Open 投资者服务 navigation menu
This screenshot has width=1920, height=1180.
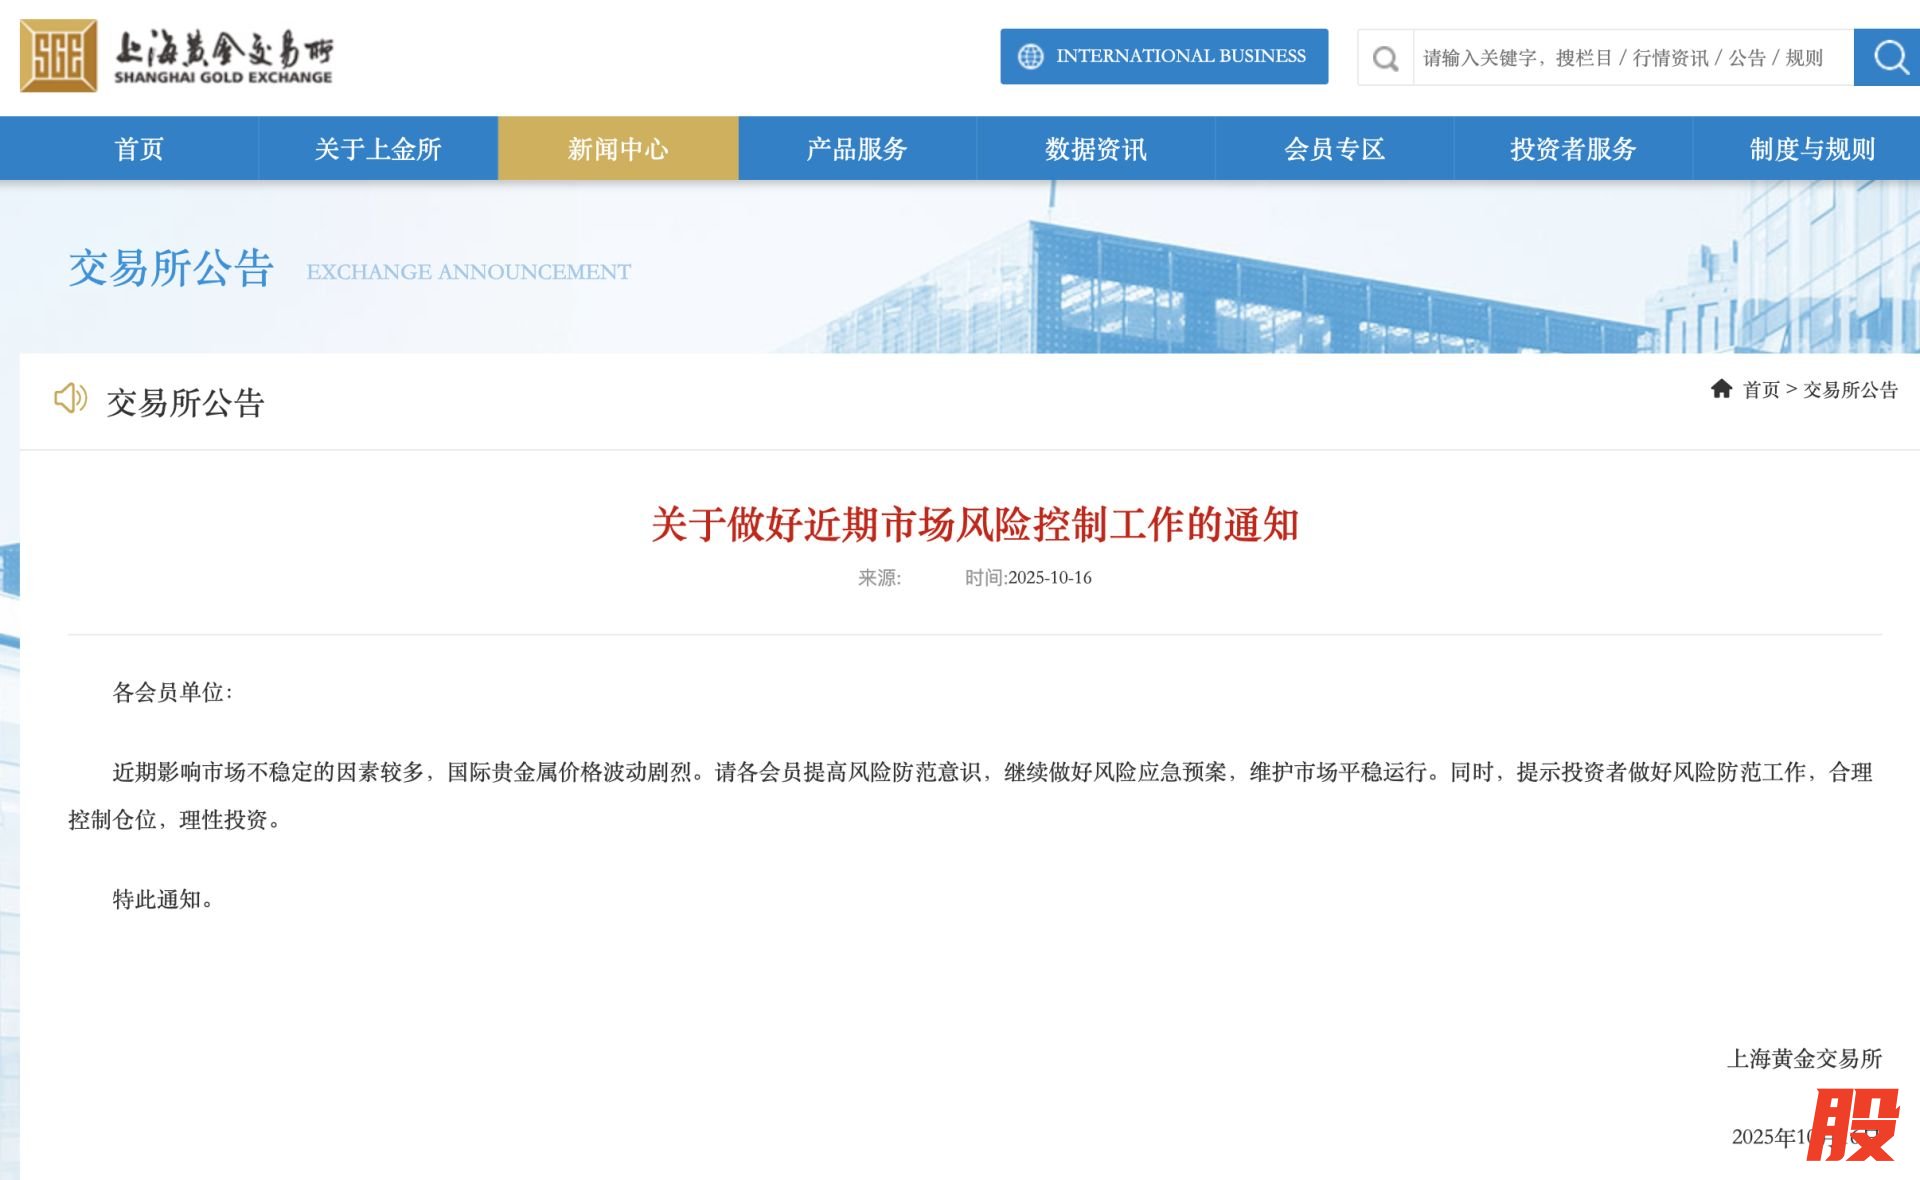point(1573,149)
